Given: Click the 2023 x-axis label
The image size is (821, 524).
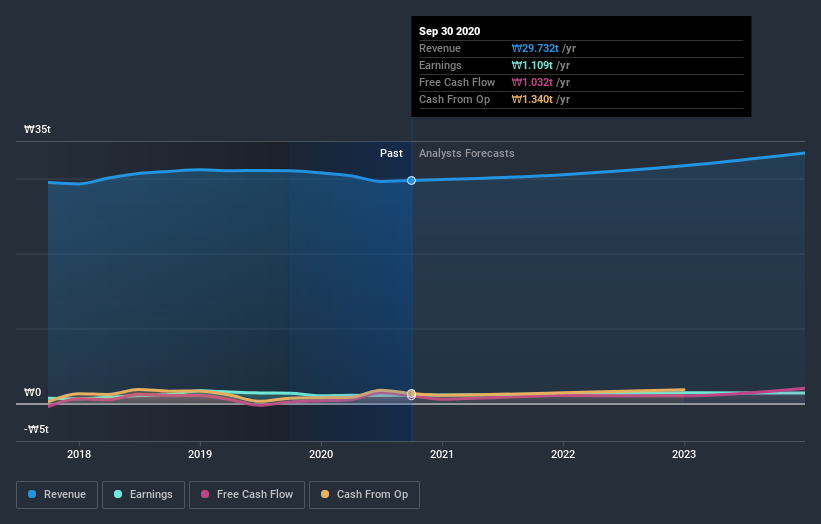Looking at the screenshot, I should [x=684, y=454].
